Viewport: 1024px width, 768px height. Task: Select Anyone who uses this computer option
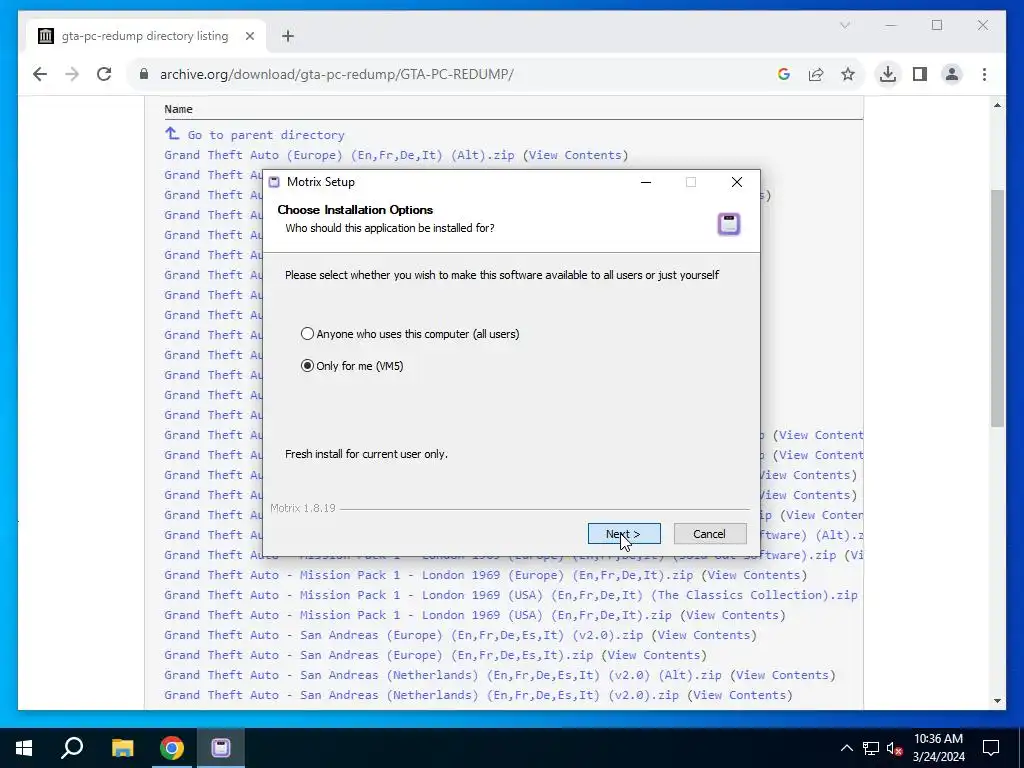409,334
